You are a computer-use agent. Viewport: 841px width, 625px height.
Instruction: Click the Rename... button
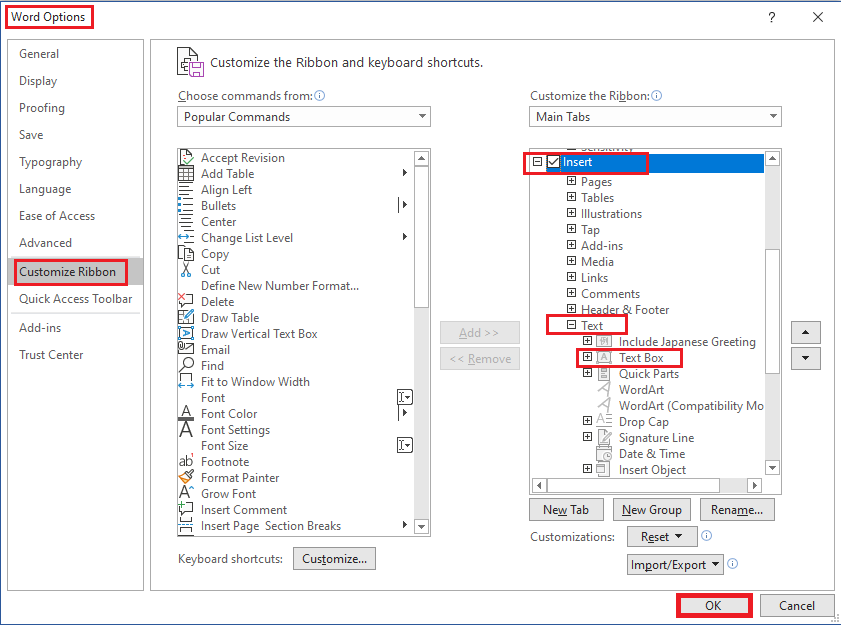point(737,510)
